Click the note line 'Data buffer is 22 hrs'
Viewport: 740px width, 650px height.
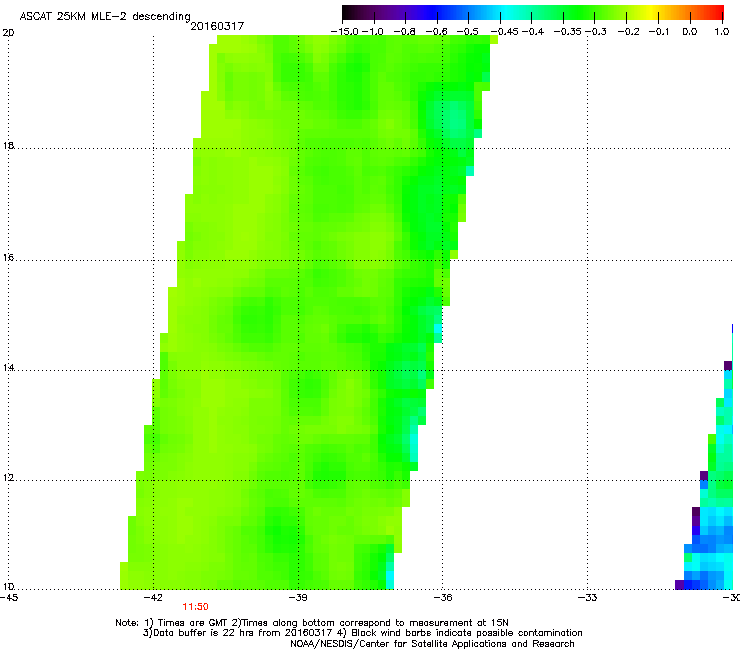click(x=362, y=633)
